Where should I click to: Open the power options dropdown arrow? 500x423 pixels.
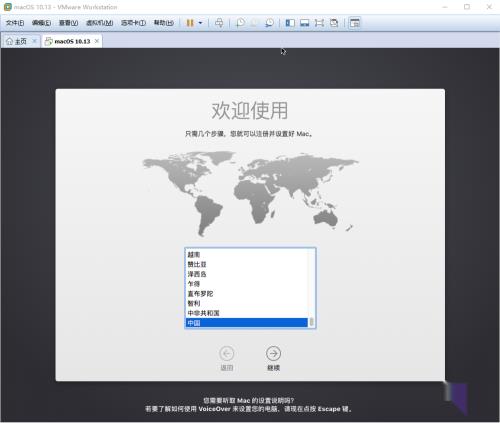coord(200,23)
